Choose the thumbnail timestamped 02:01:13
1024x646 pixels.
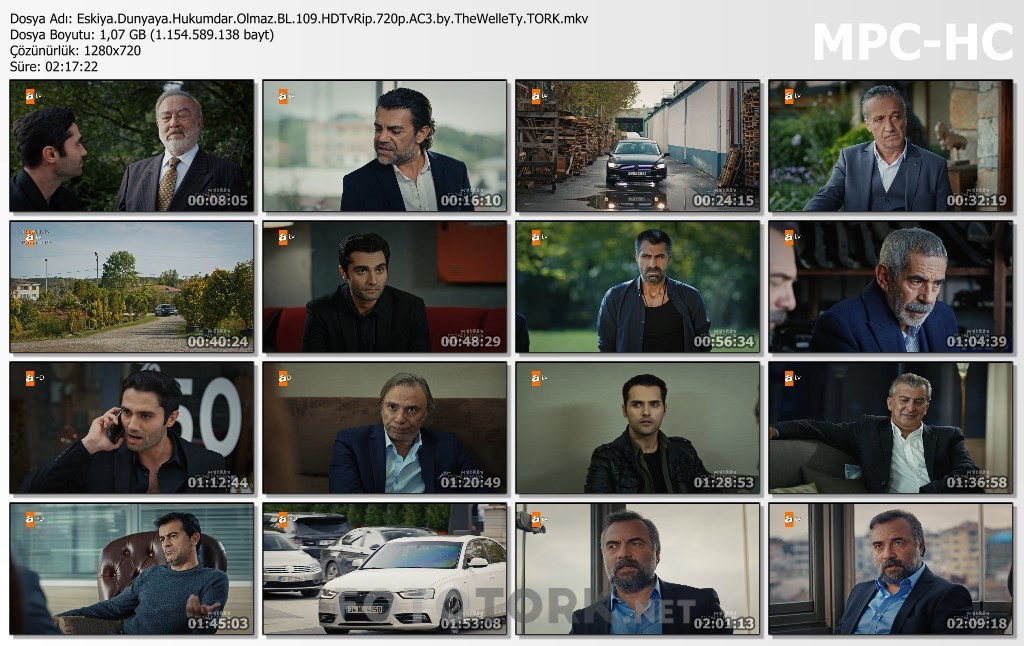coord(637,569)
